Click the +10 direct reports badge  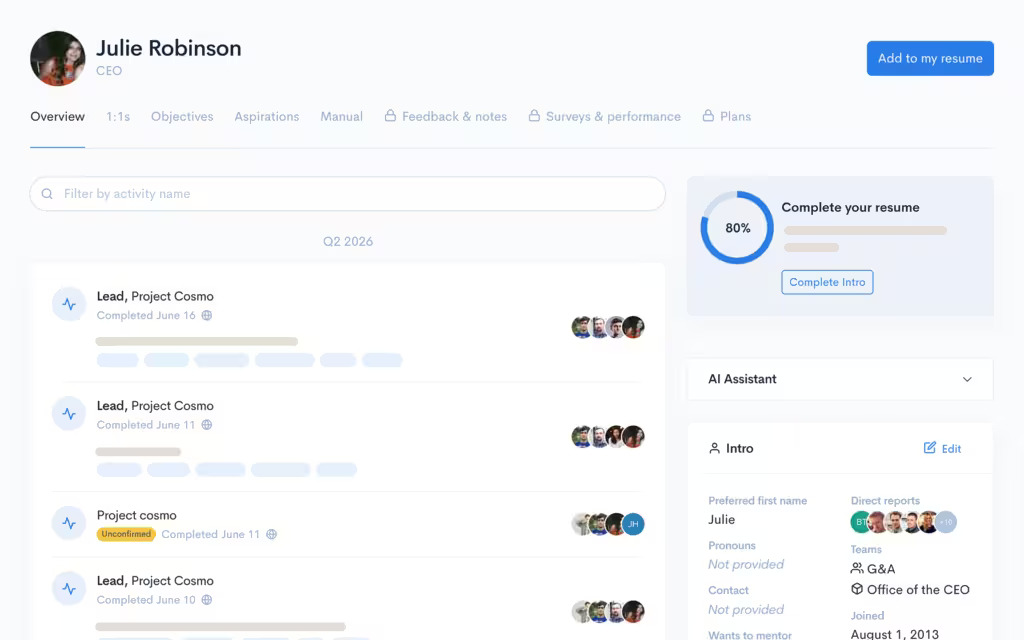946,522
